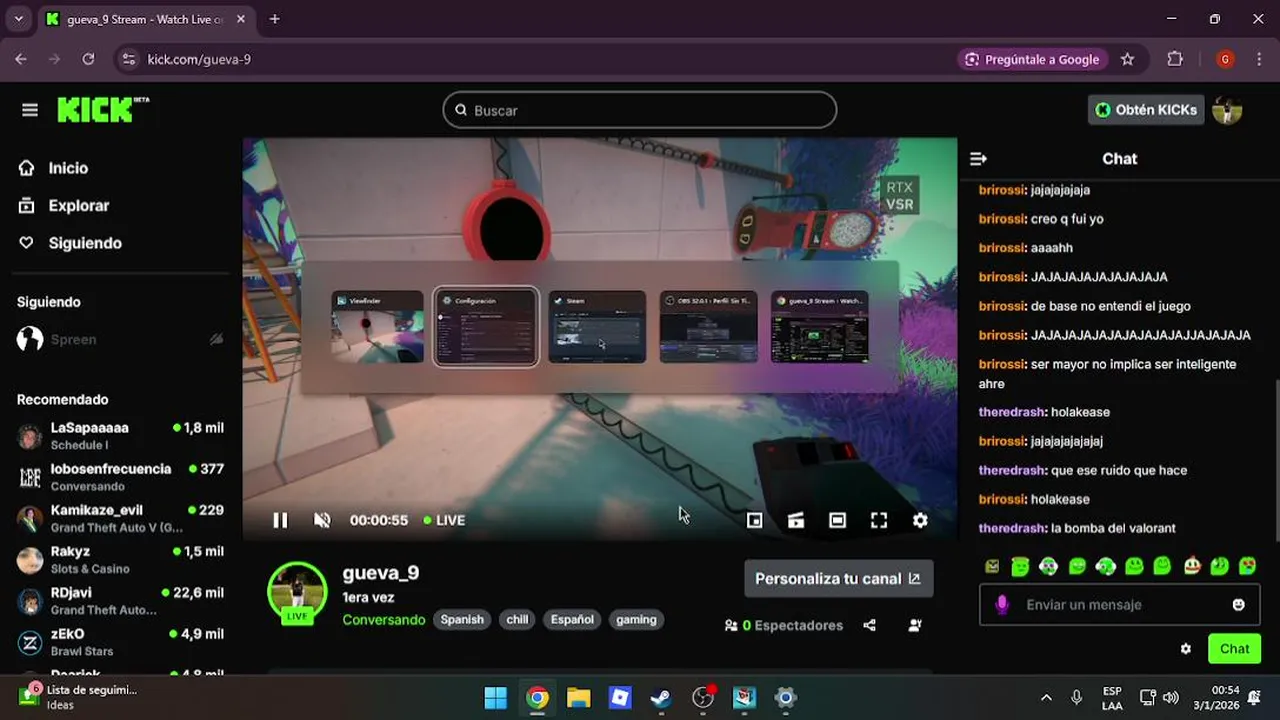Open the Windows Start menu

pyautogui.click(x=496, y=698)
